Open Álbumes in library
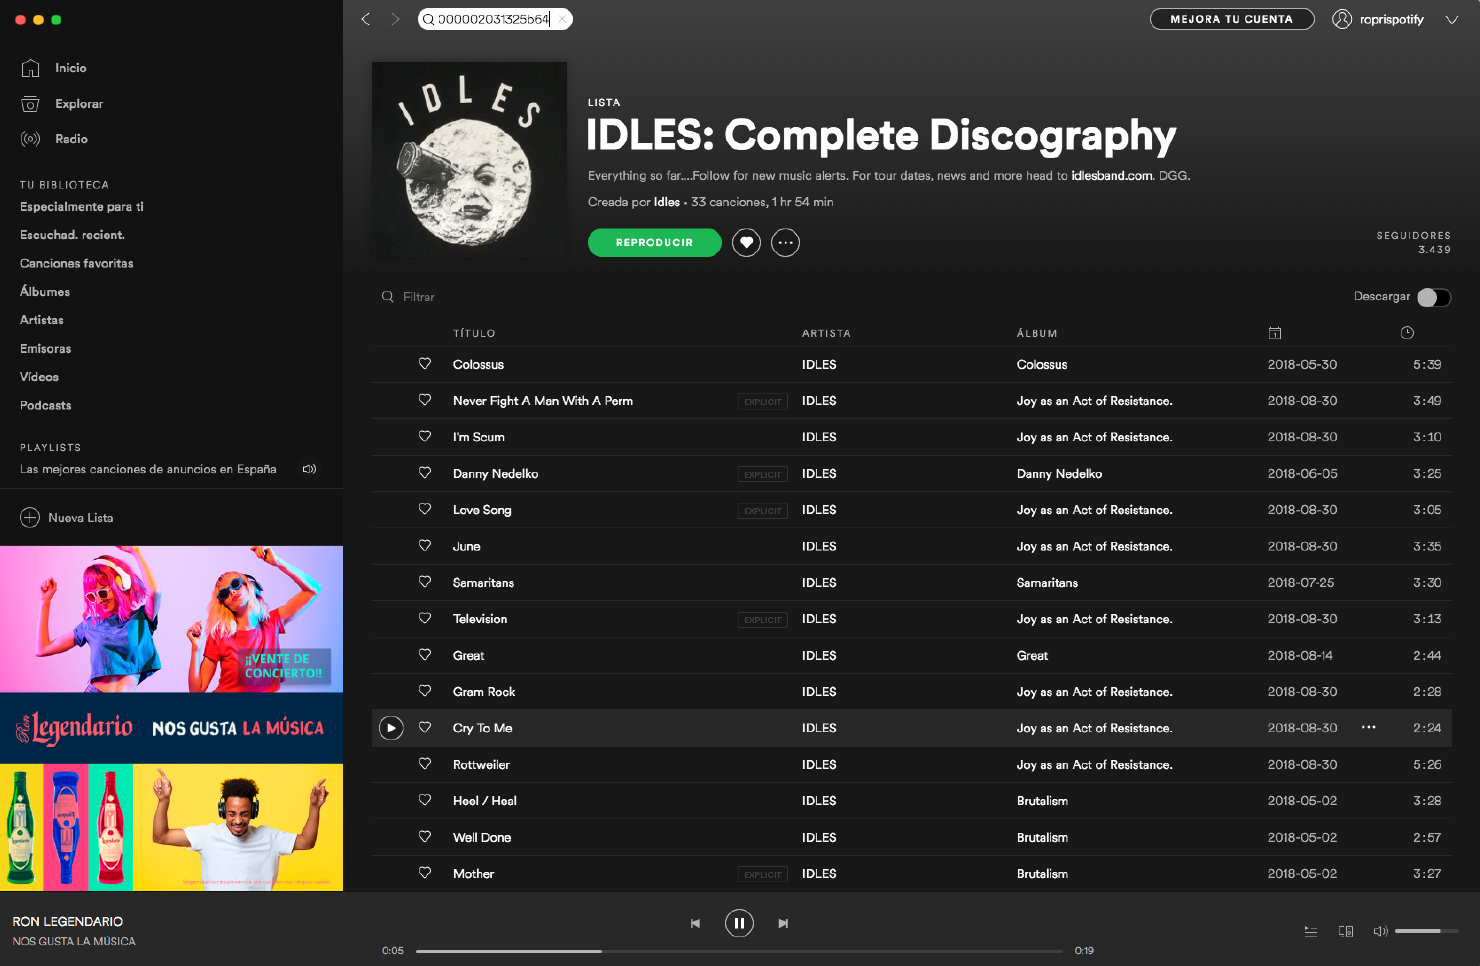This screenshot has height=966, width=1480. [x=45, y=292]
